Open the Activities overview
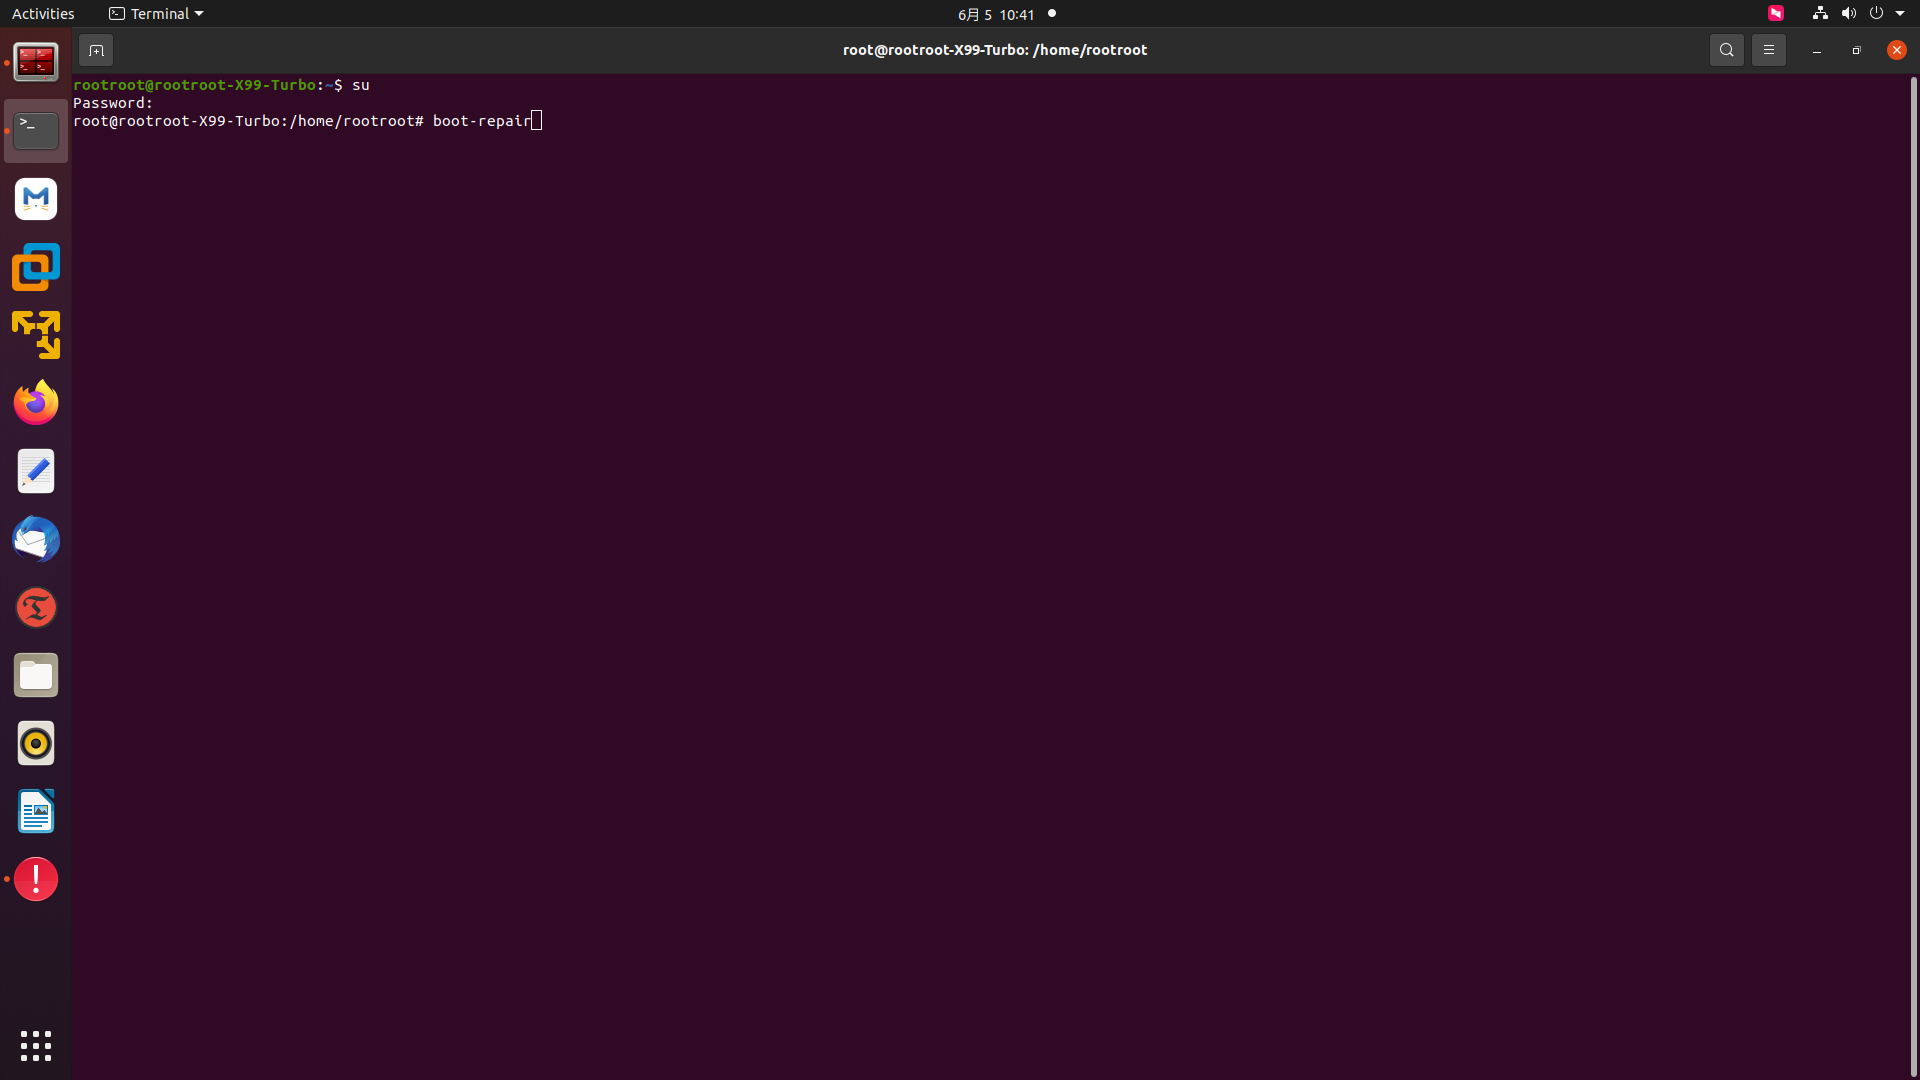This screenshot has width=1920, height=1080. click(43, 14)
